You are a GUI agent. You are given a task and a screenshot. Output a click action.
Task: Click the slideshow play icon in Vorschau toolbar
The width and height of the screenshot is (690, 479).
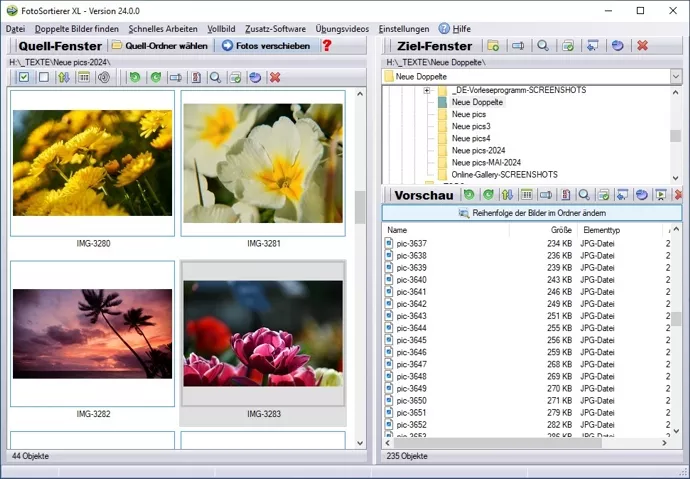[x=661, y=195]
